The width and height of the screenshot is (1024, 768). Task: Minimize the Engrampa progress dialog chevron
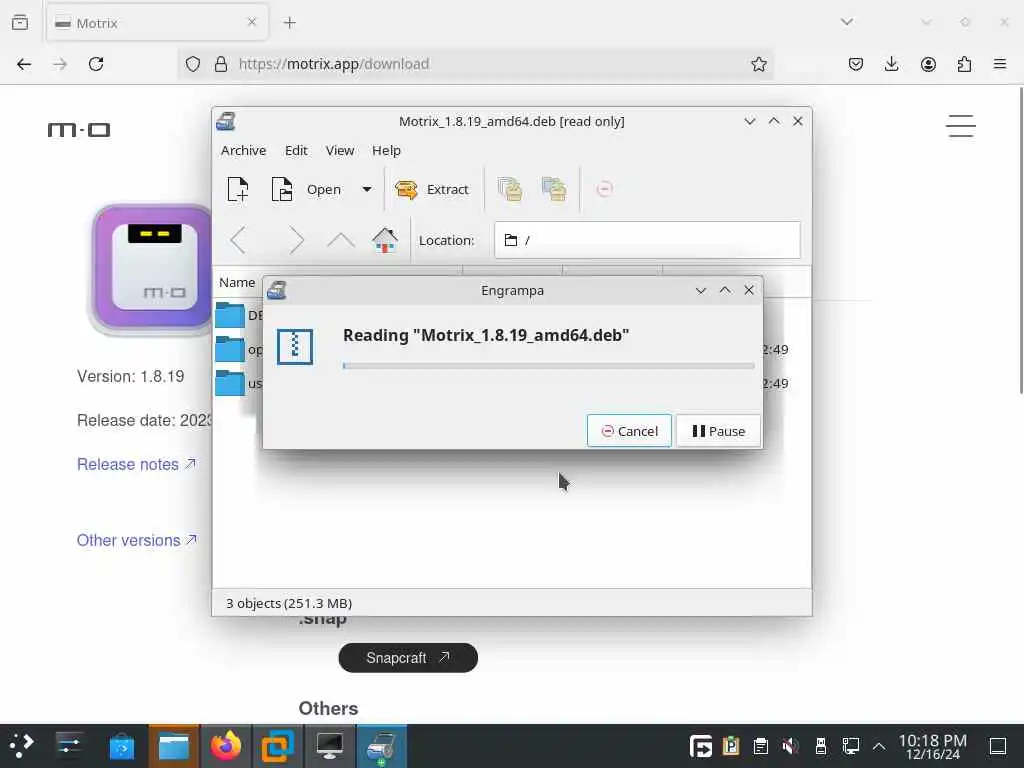pos(701,290)
